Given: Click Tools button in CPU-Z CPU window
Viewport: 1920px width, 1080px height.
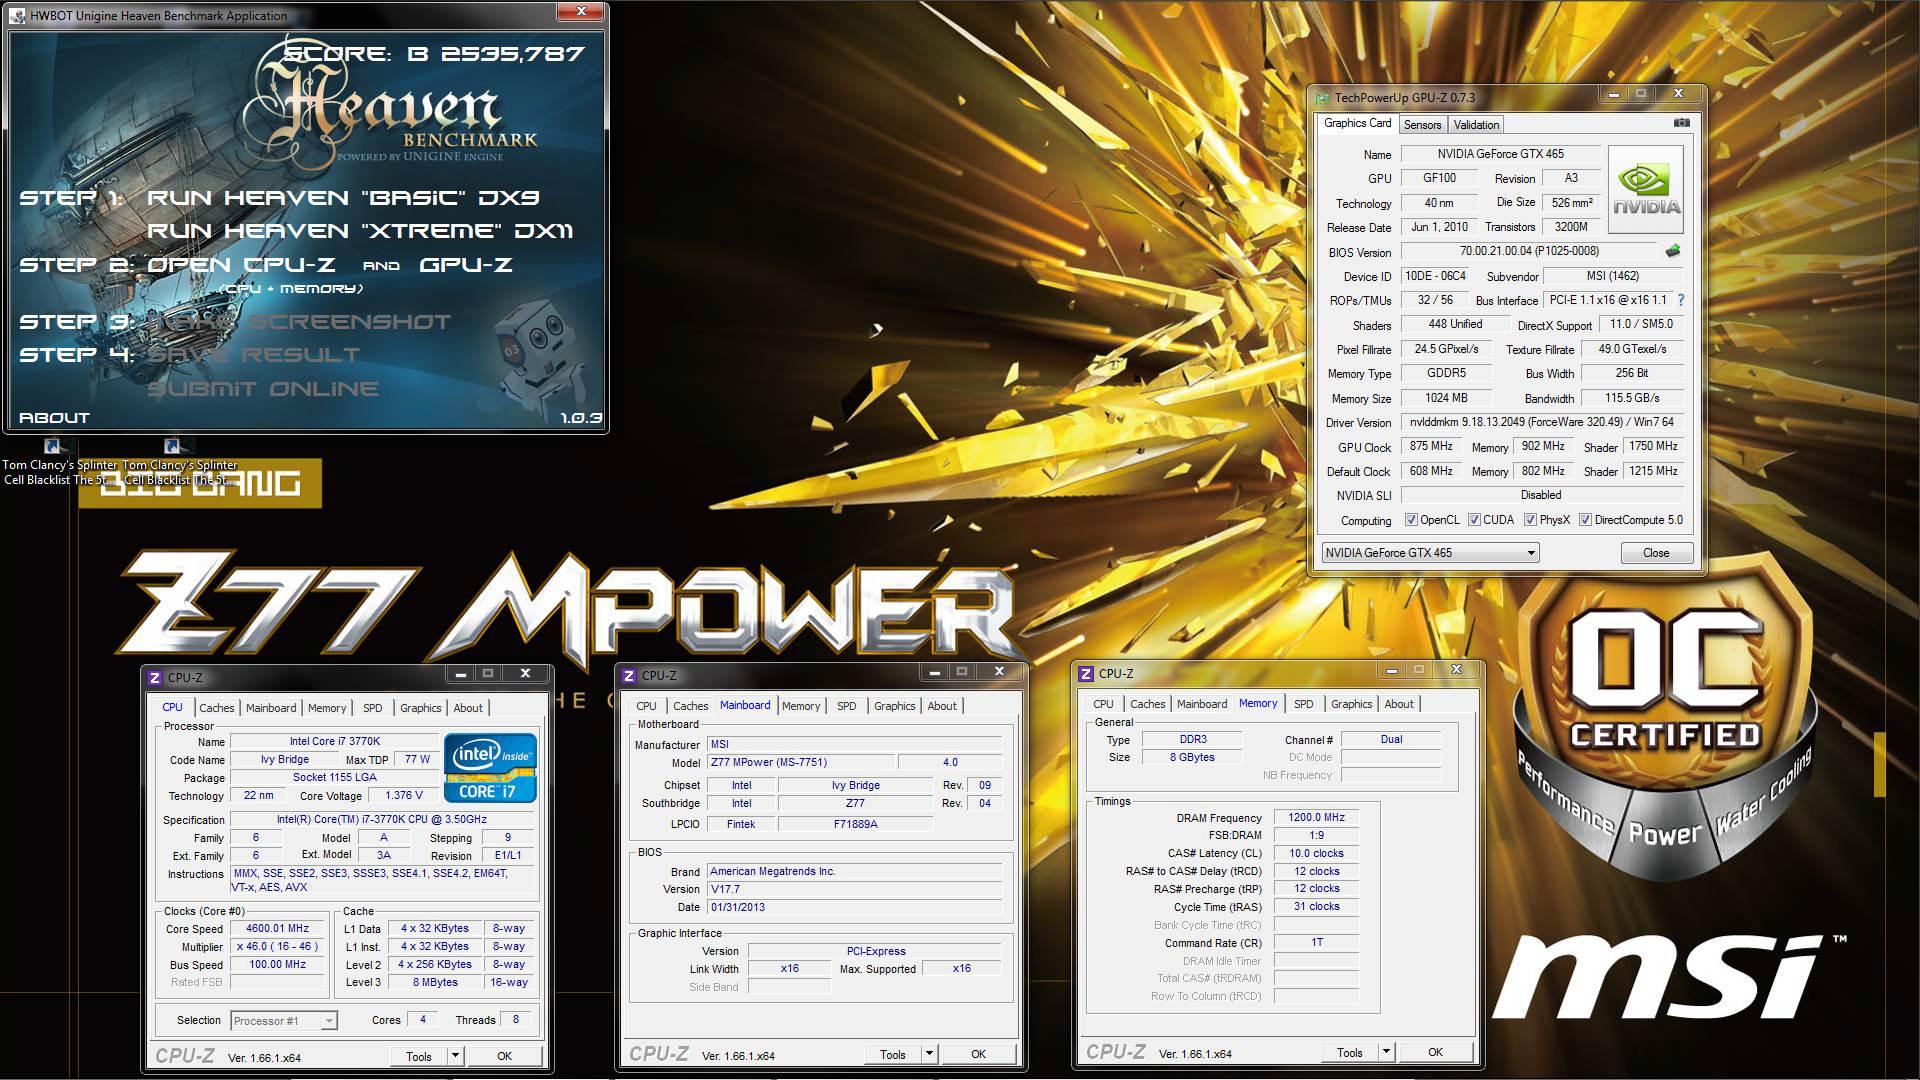Looking at the screenshot, I should coord(419,1056).
